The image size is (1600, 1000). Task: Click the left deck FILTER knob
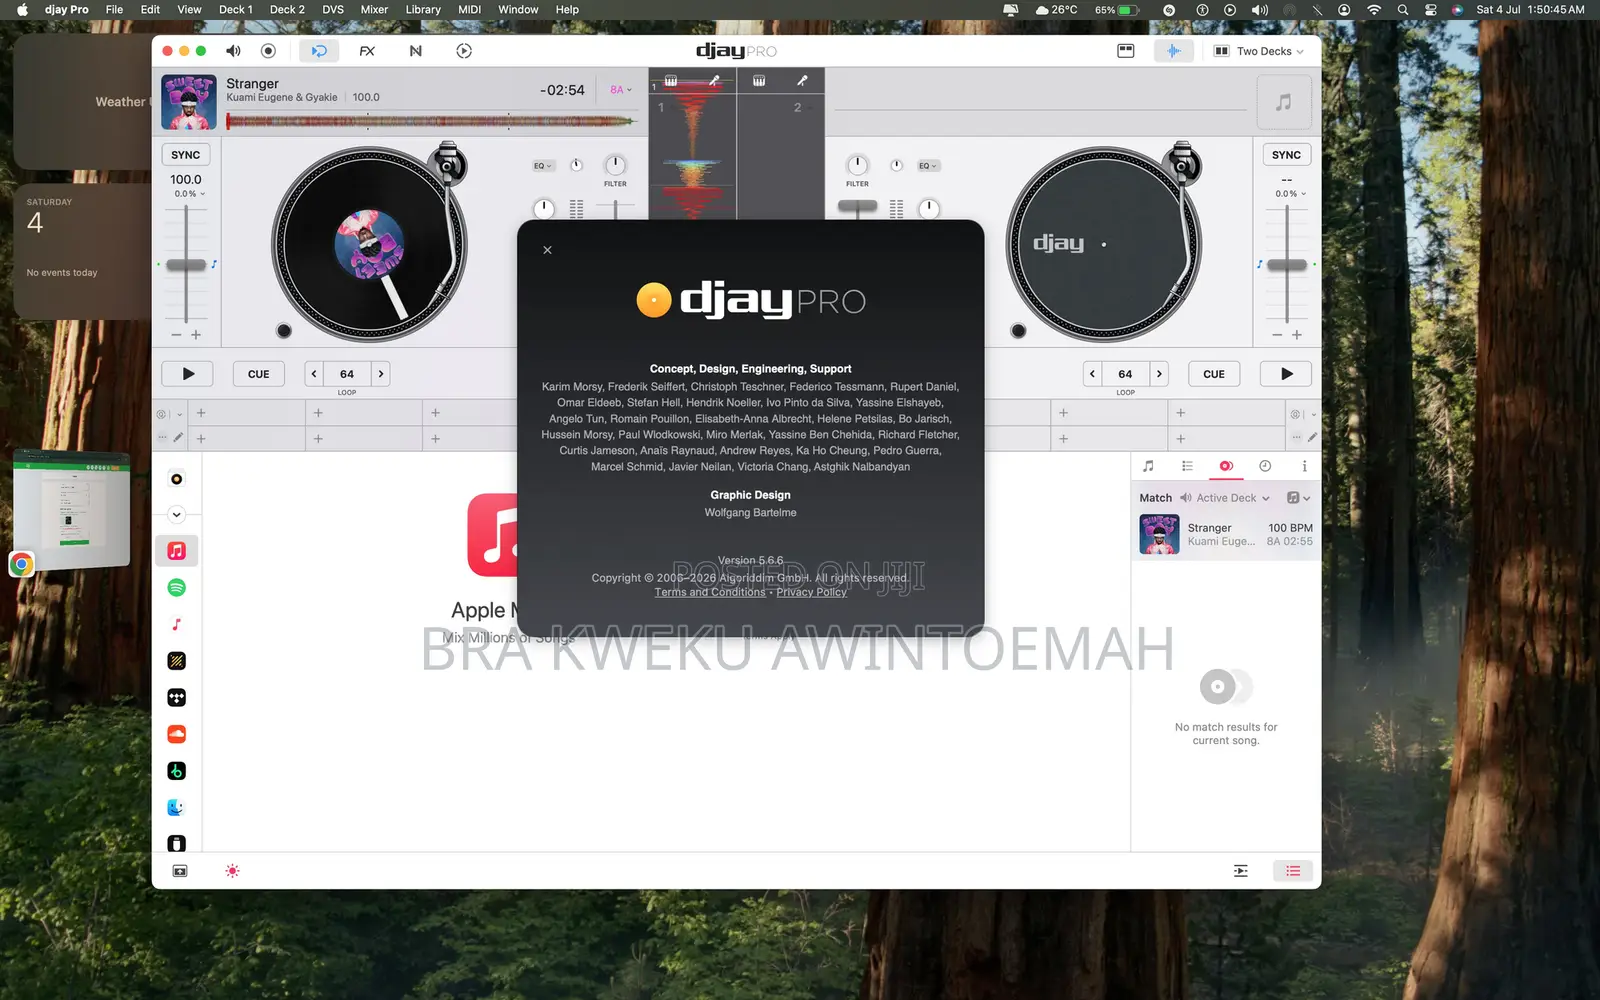(x=615, y=165)
